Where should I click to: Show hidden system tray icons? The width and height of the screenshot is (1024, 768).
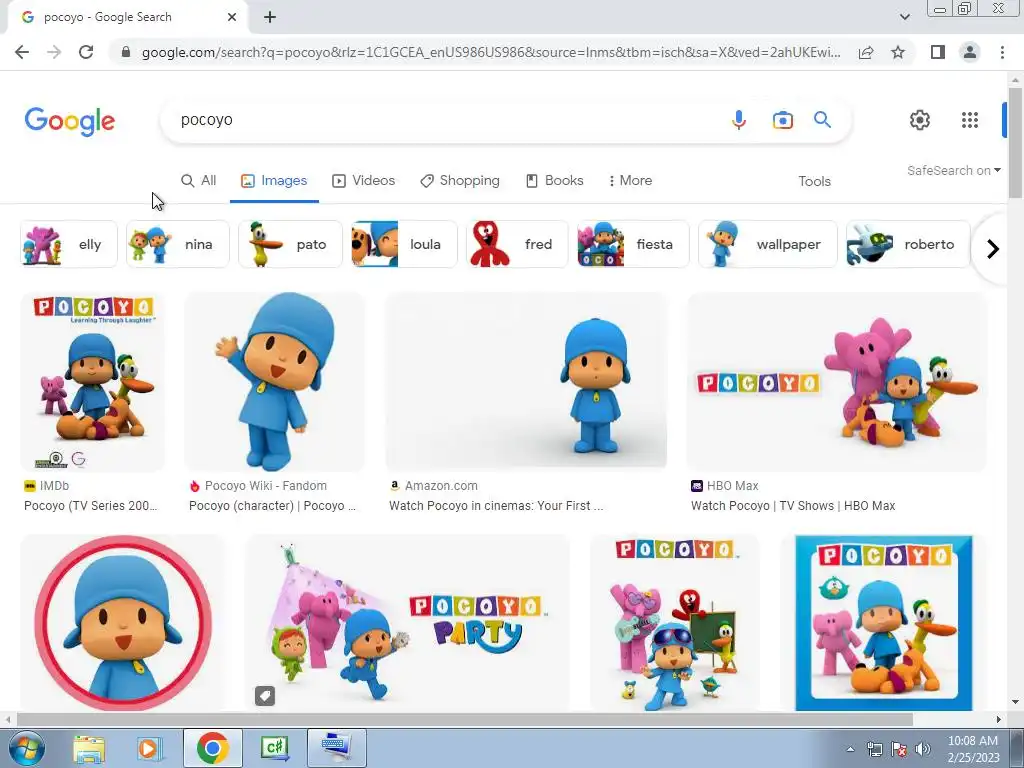click(x=850, y=749)
